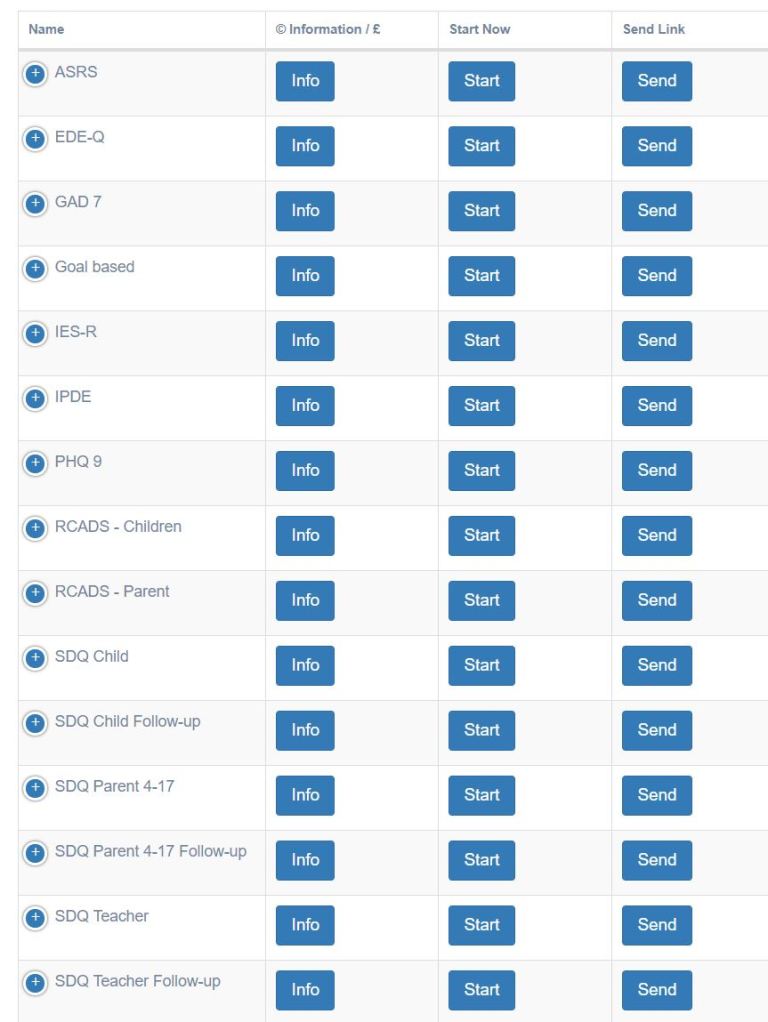The width and height of the screenshot is (768, 1022).
Task: Send link for GAD 7
Action: (x=656, y=211)
